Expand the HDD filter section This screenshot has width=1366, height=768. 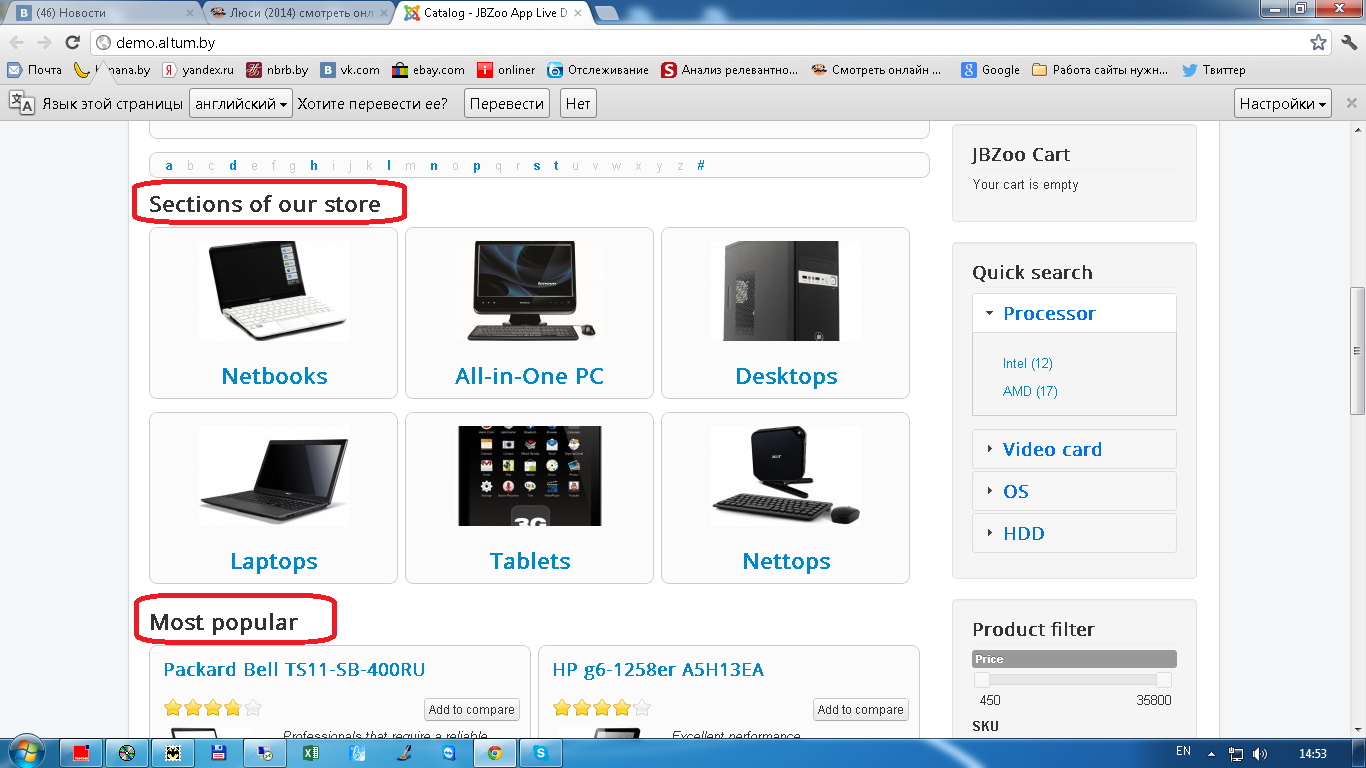point(1074,533)
